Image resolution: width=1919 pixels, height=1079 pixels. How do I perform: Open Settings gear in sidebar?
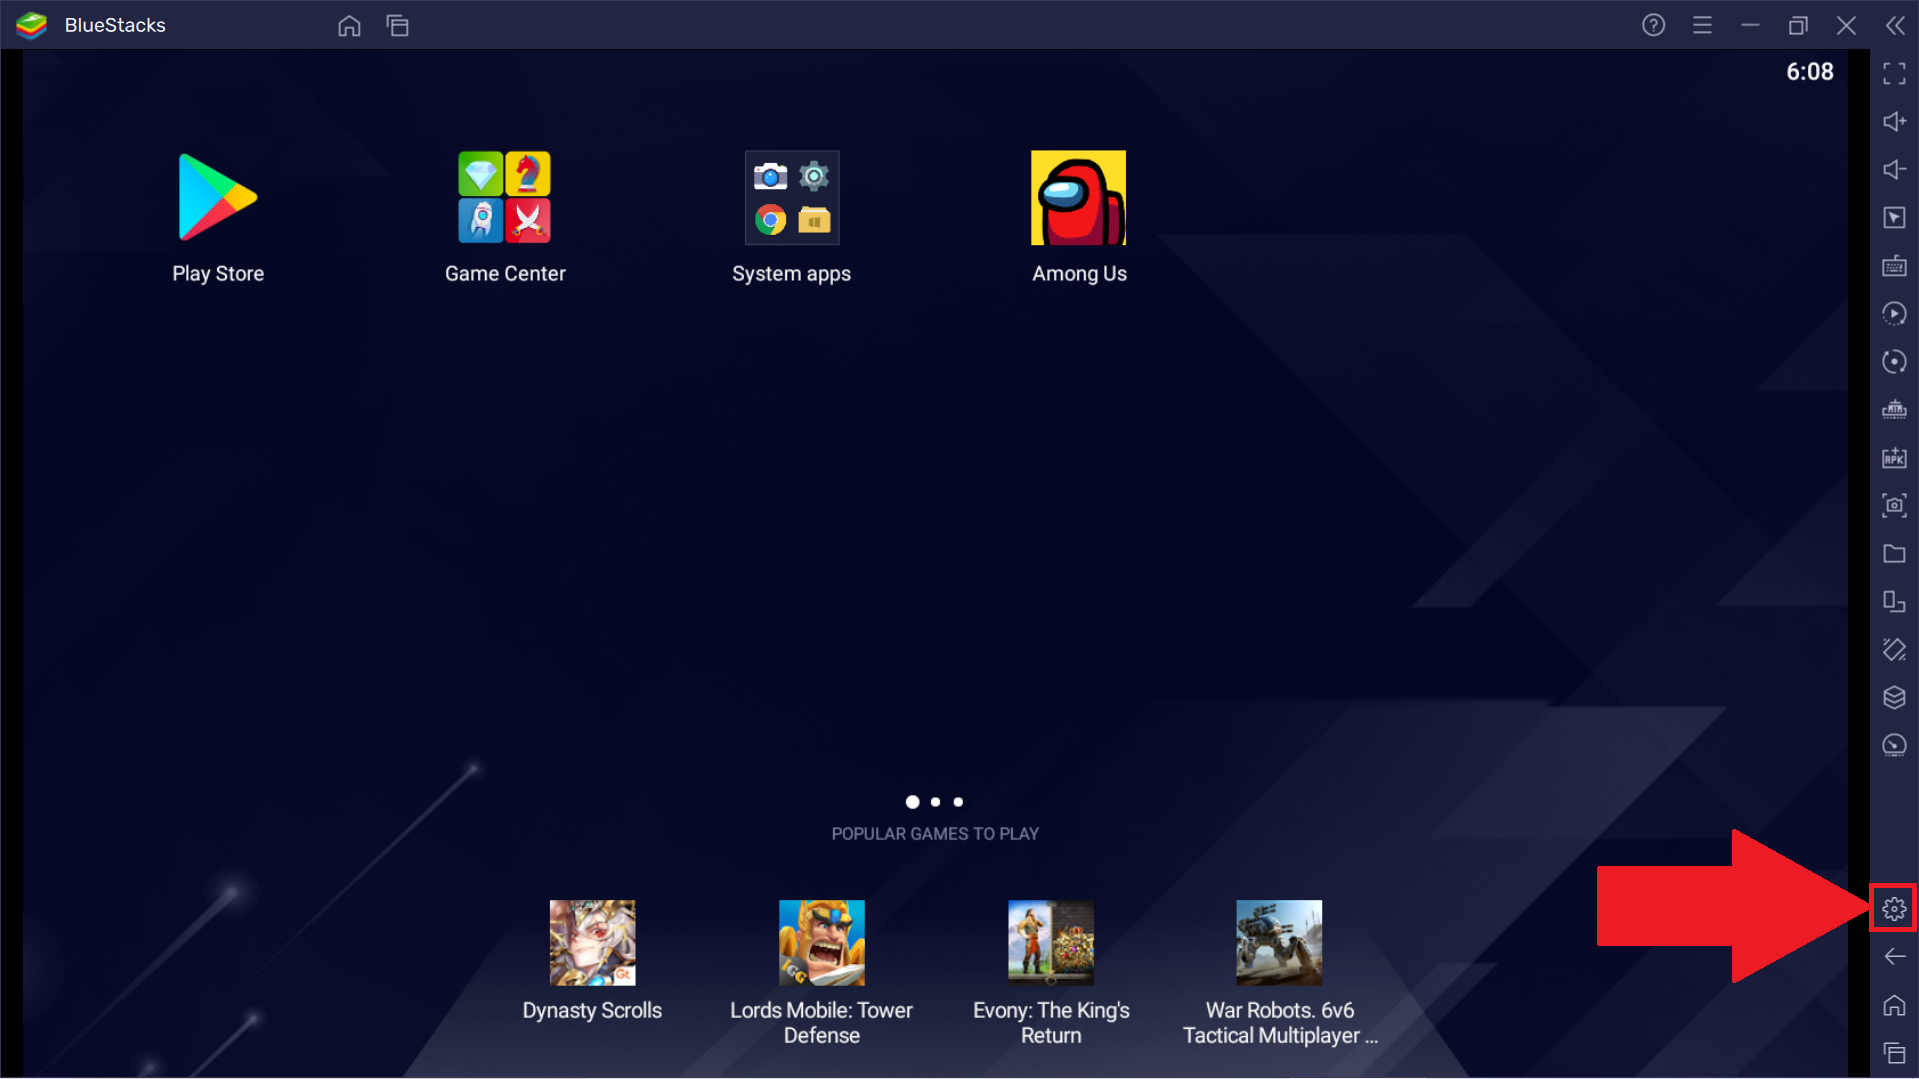(1894, 909)
